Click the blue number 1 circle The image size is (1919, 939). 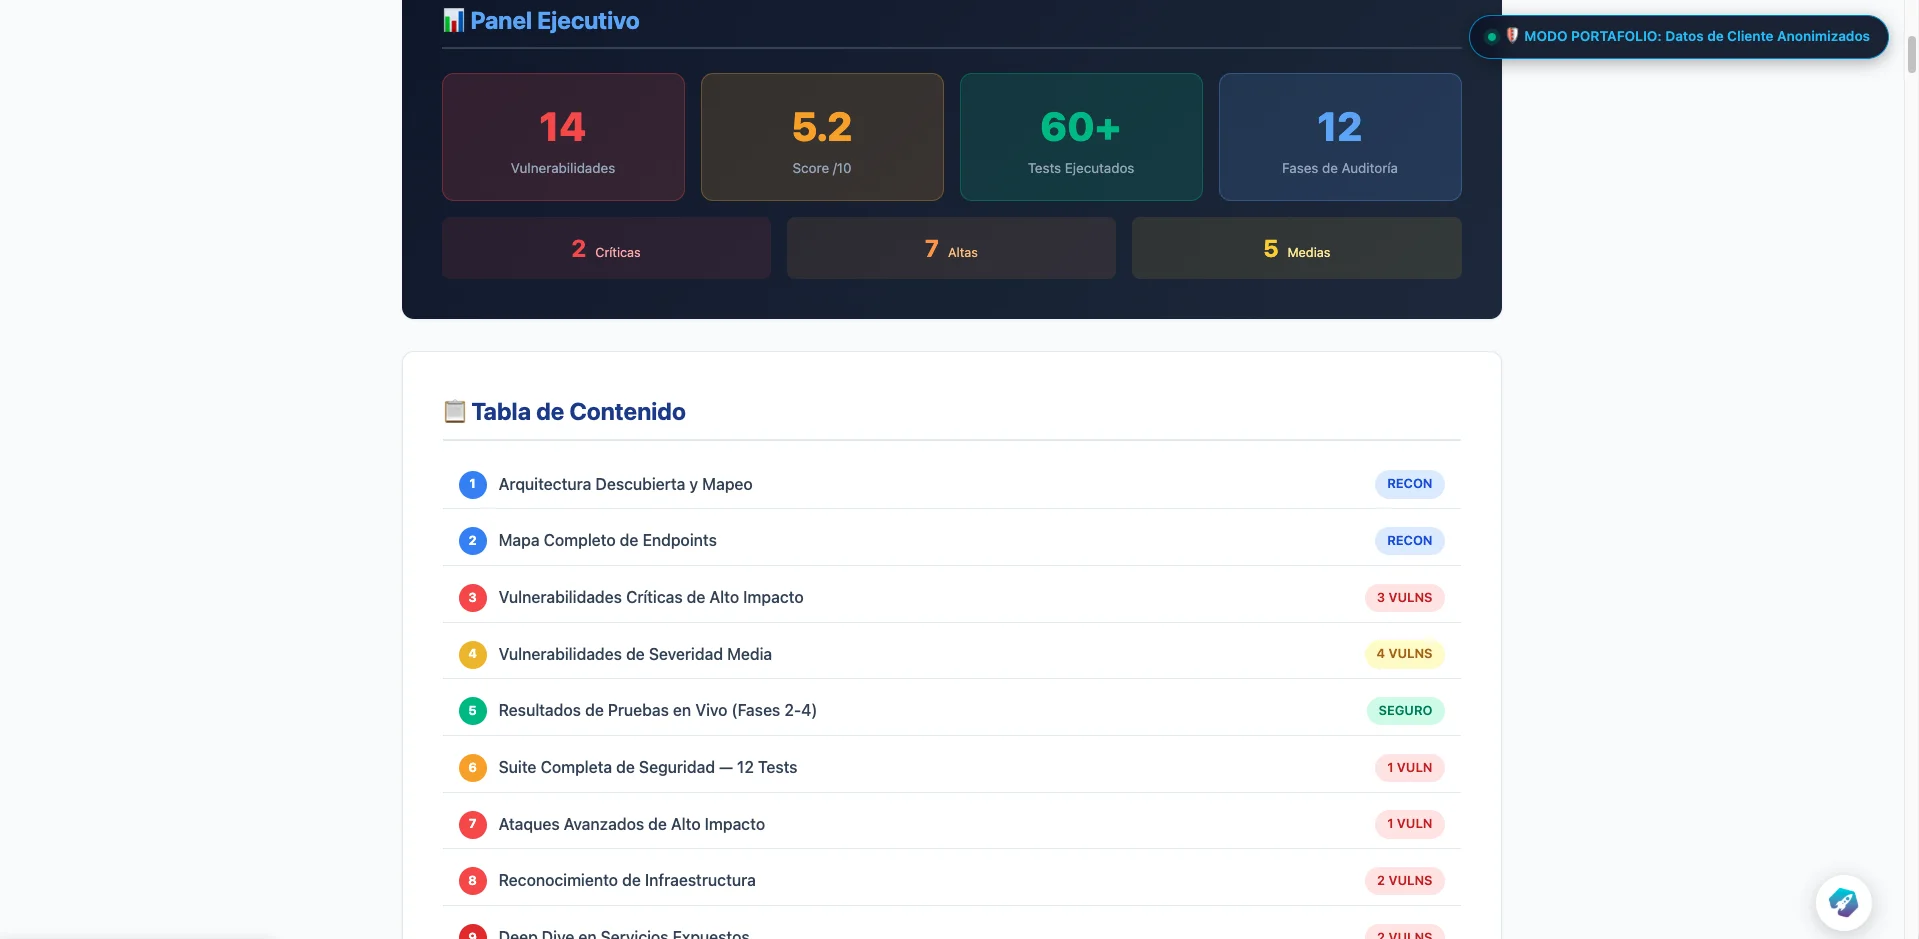[473, 484]
